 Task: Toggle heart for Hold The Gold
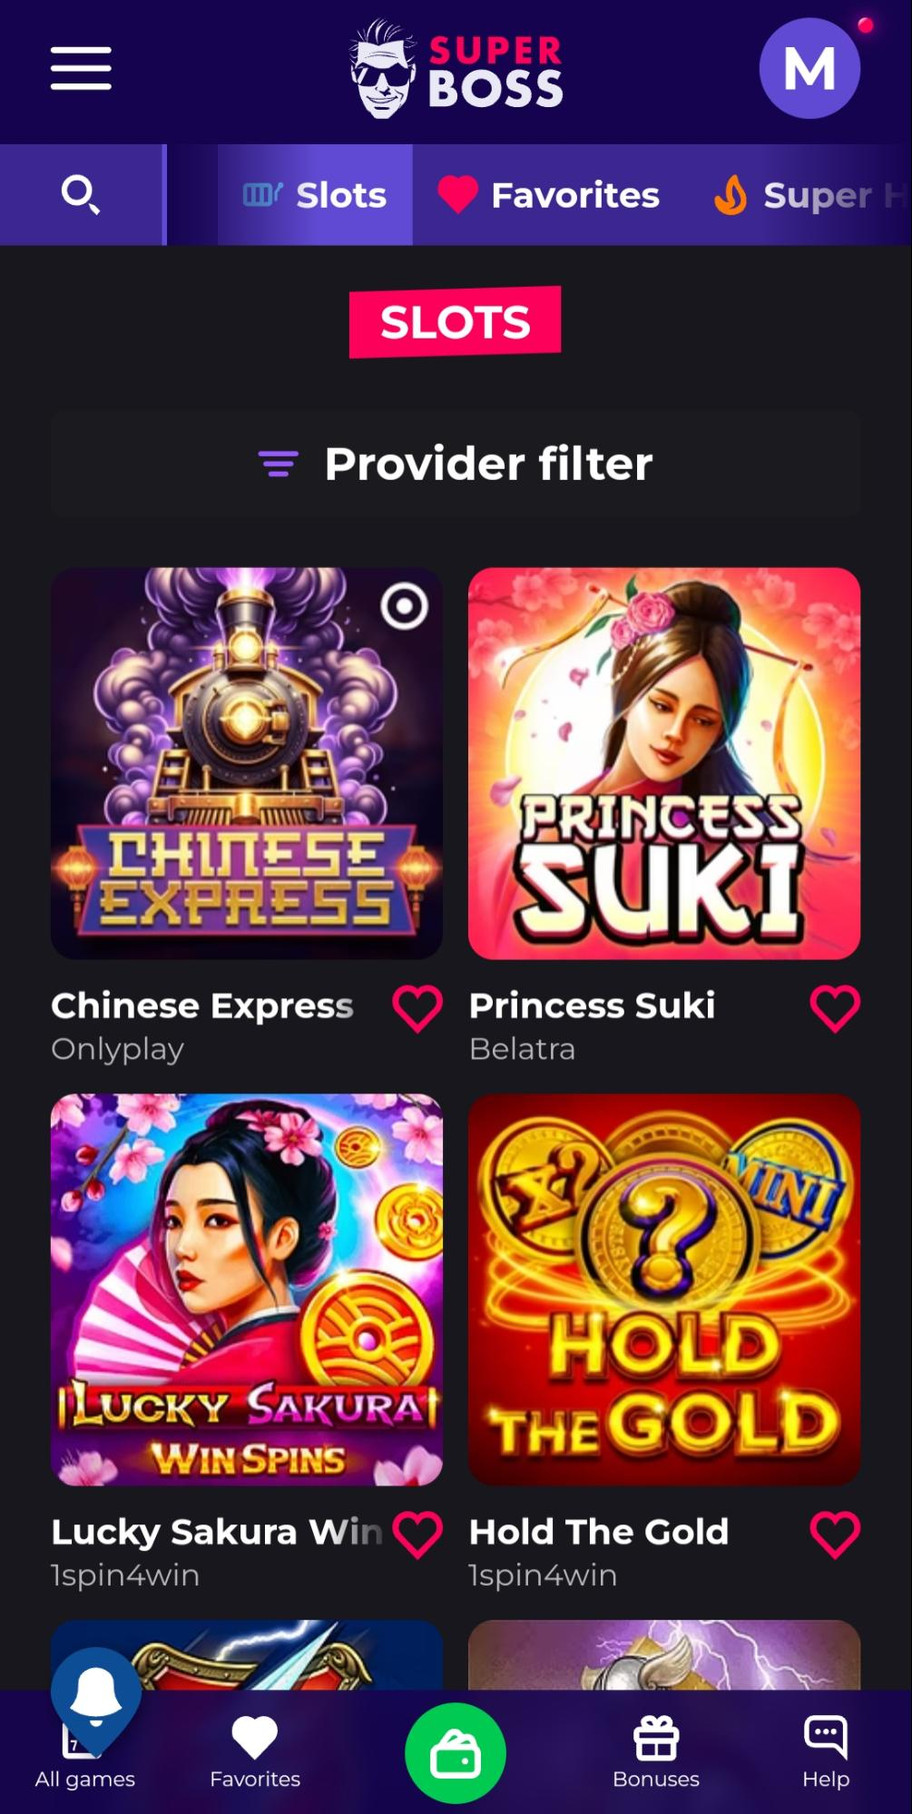[835, 1534]
